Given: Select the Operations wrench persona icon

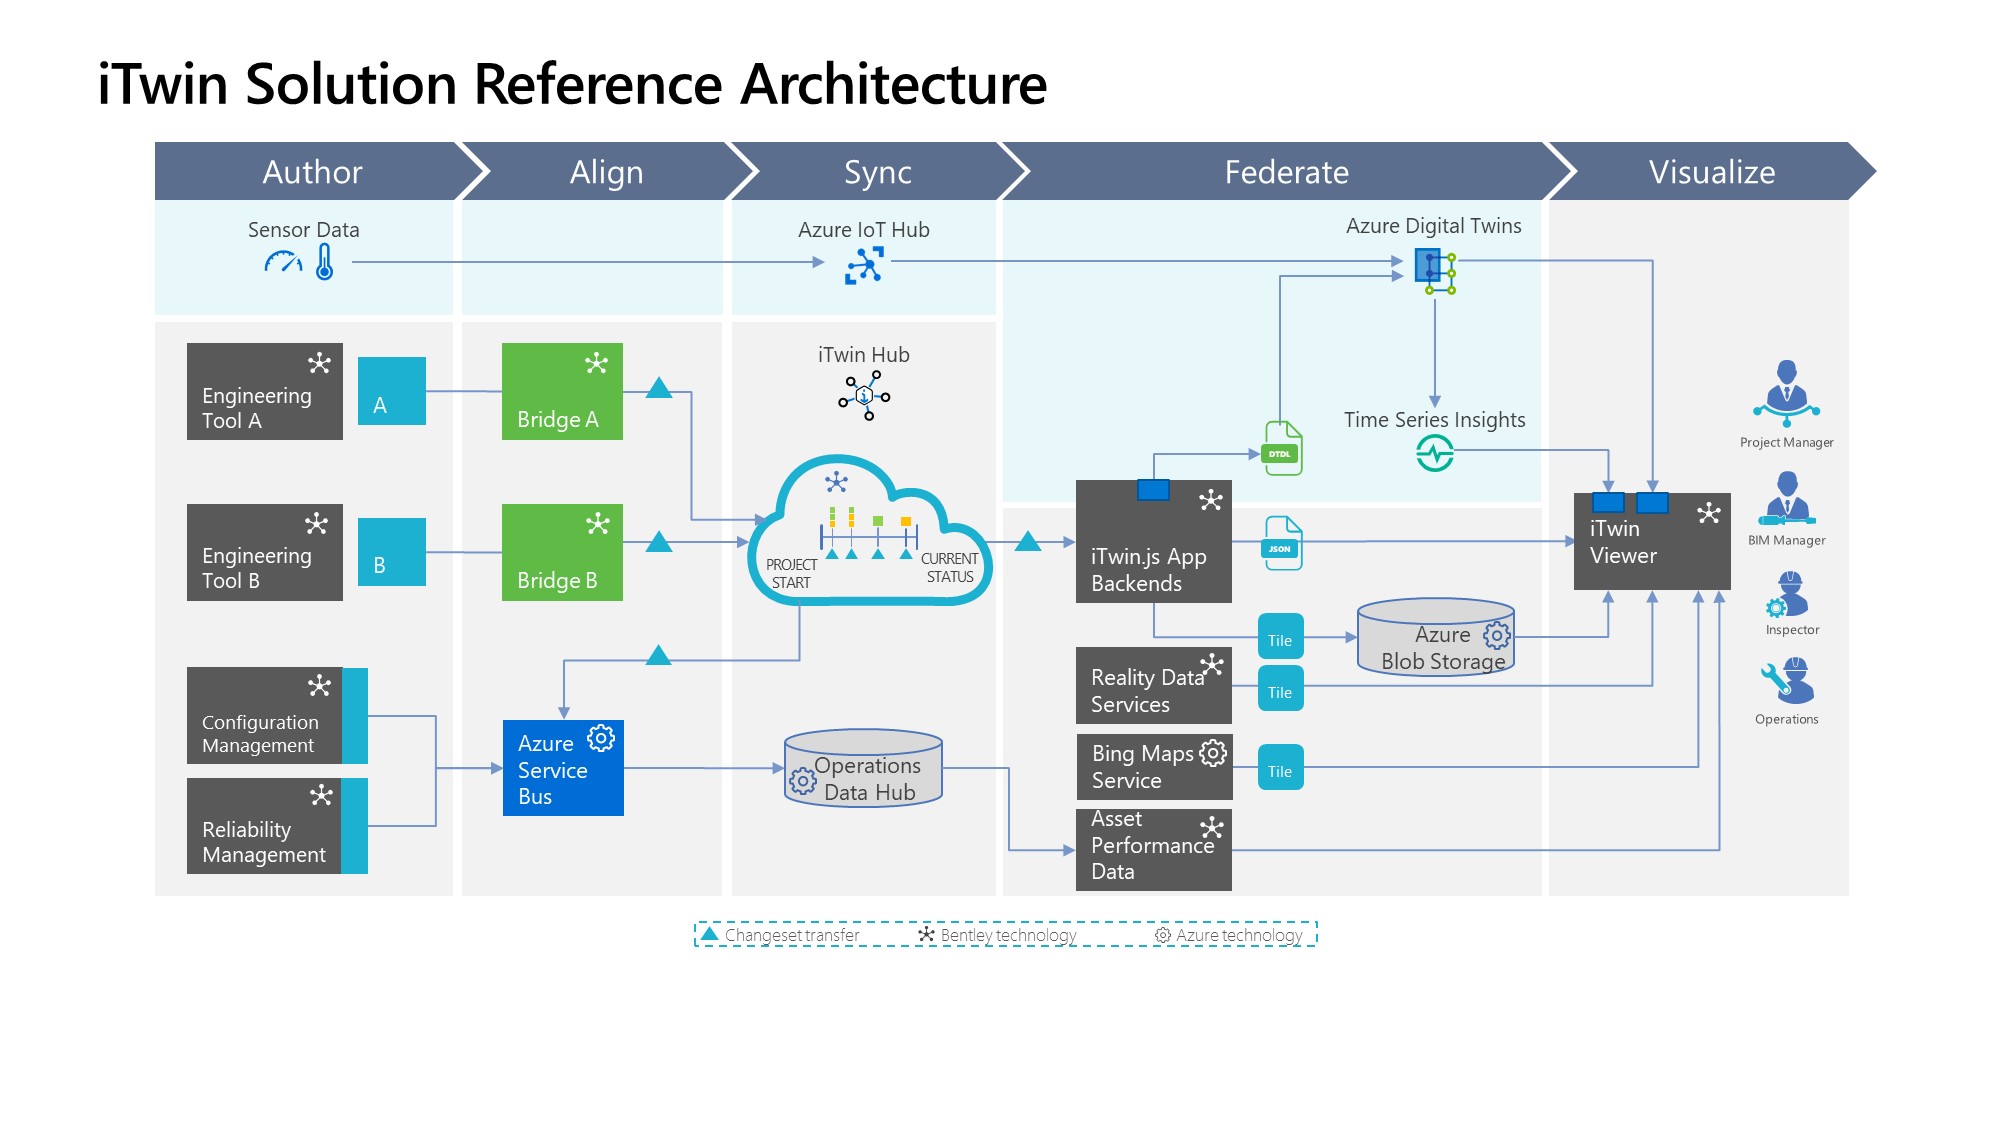Looking at the screenshot, I should (x=1787, y=681).
